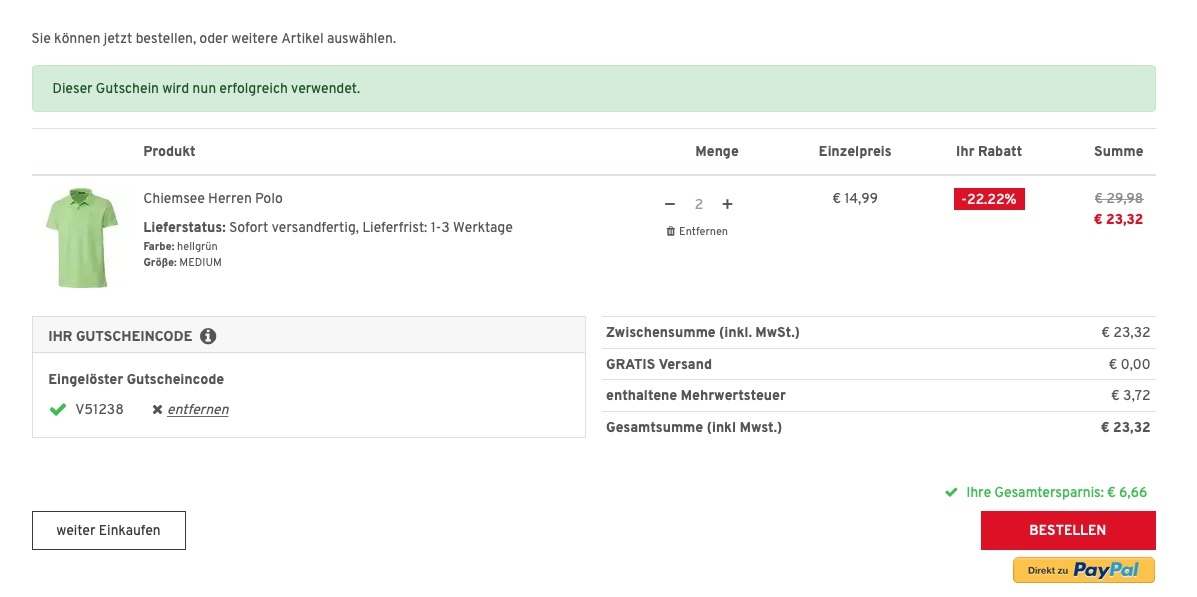1197x597 pixels.
Task: Click the X icon beside voucher entfernen
Action: [x=157, y=410]
